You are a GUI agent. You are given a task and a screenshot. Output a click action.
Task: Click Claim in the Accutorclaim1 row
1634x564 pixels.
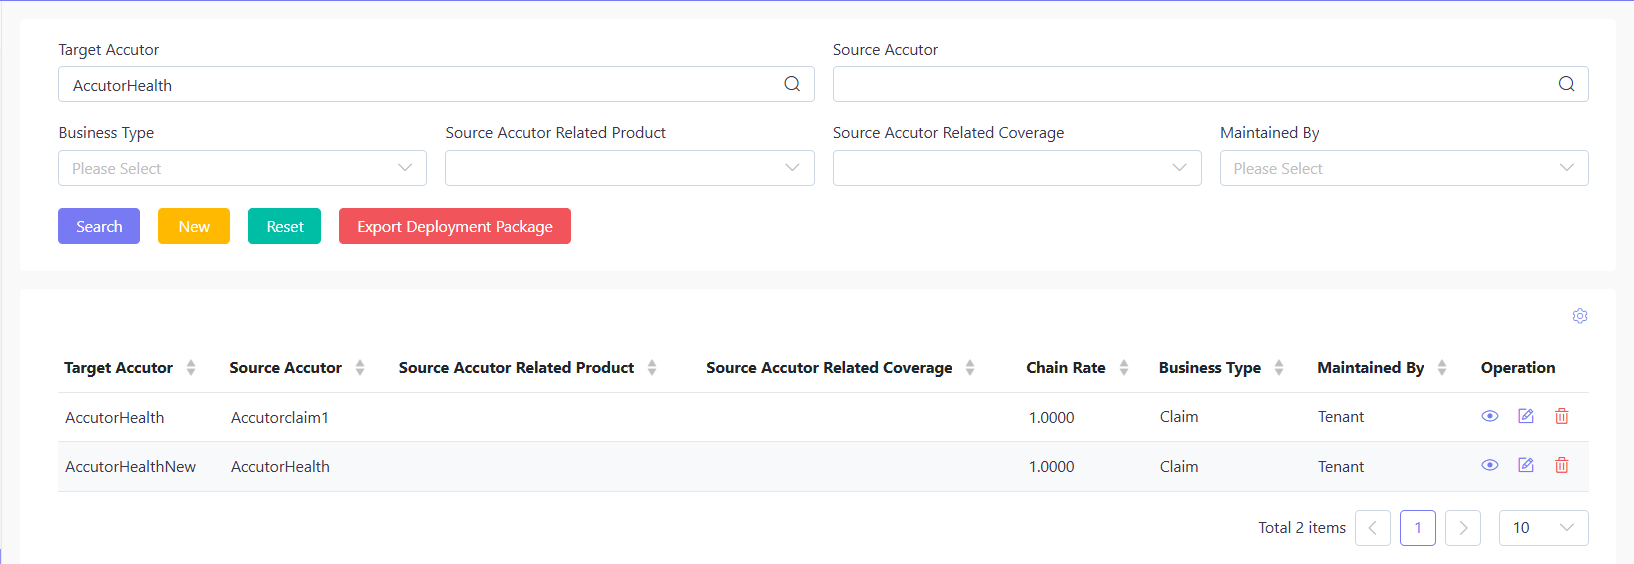1179,417
